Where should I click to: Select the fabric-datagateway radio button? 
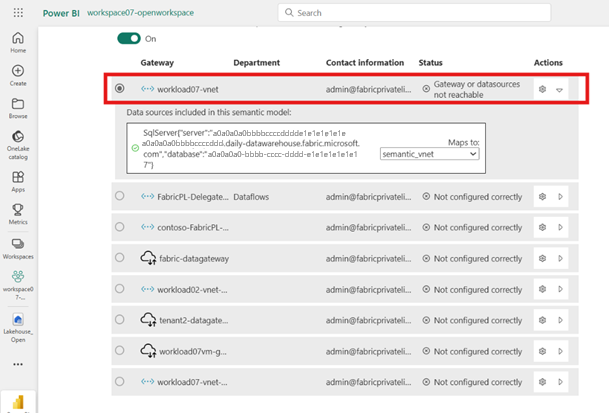pyautogui.click(x=120, y=258)
